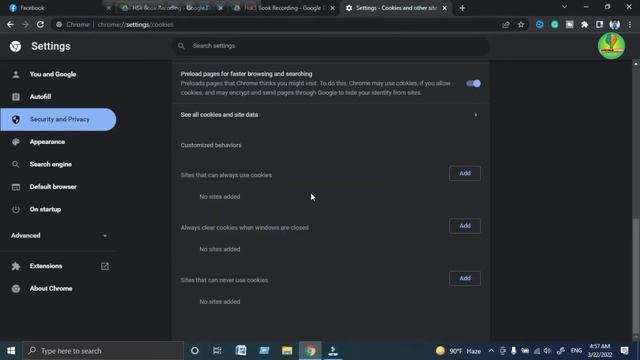The width and height of the screenshot is (640, 360).
Task: Open File Explorer from the taskbar
Action: tap(287, 351)
